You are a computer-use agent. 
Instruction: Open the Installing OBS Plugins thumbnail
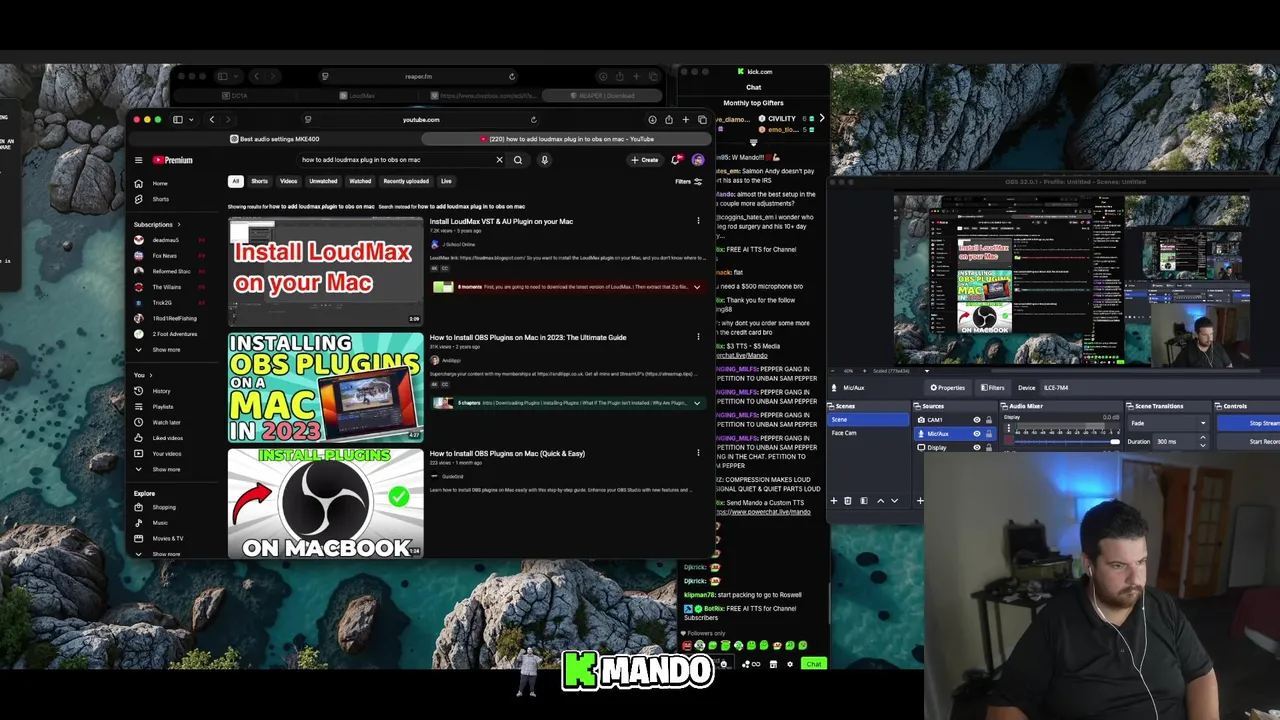click(x=325, y=387)
